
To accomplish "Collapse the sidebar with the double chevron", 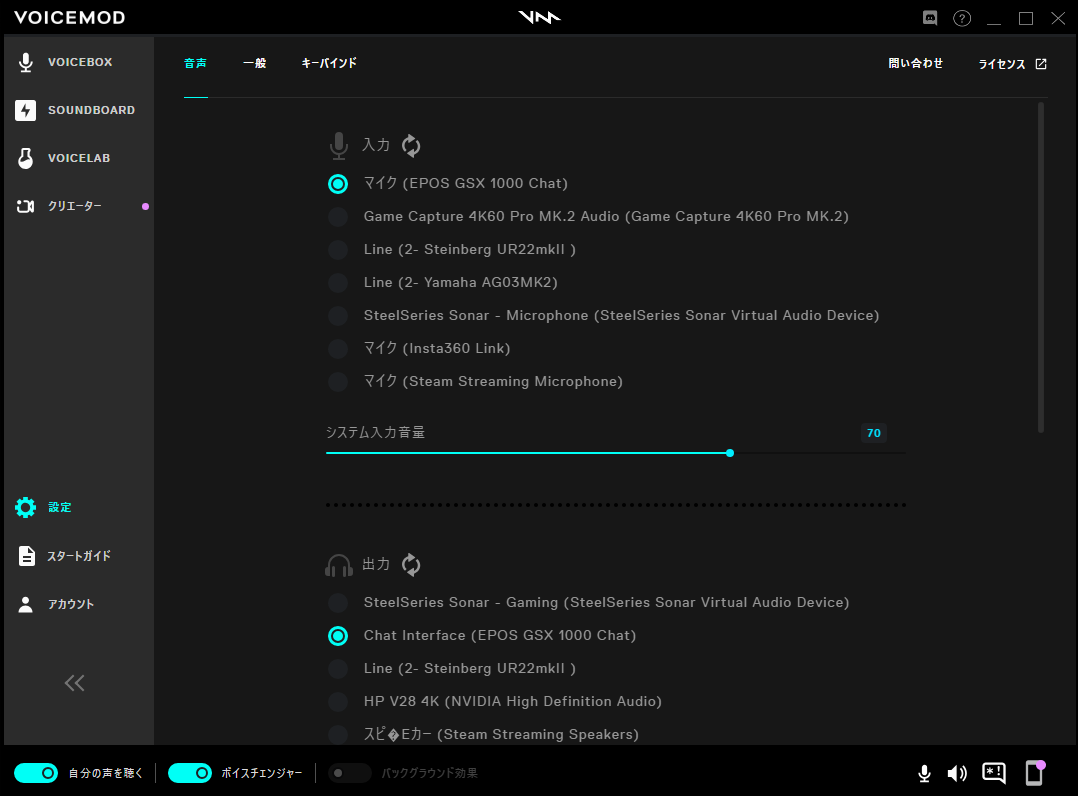I will (74, 683).
